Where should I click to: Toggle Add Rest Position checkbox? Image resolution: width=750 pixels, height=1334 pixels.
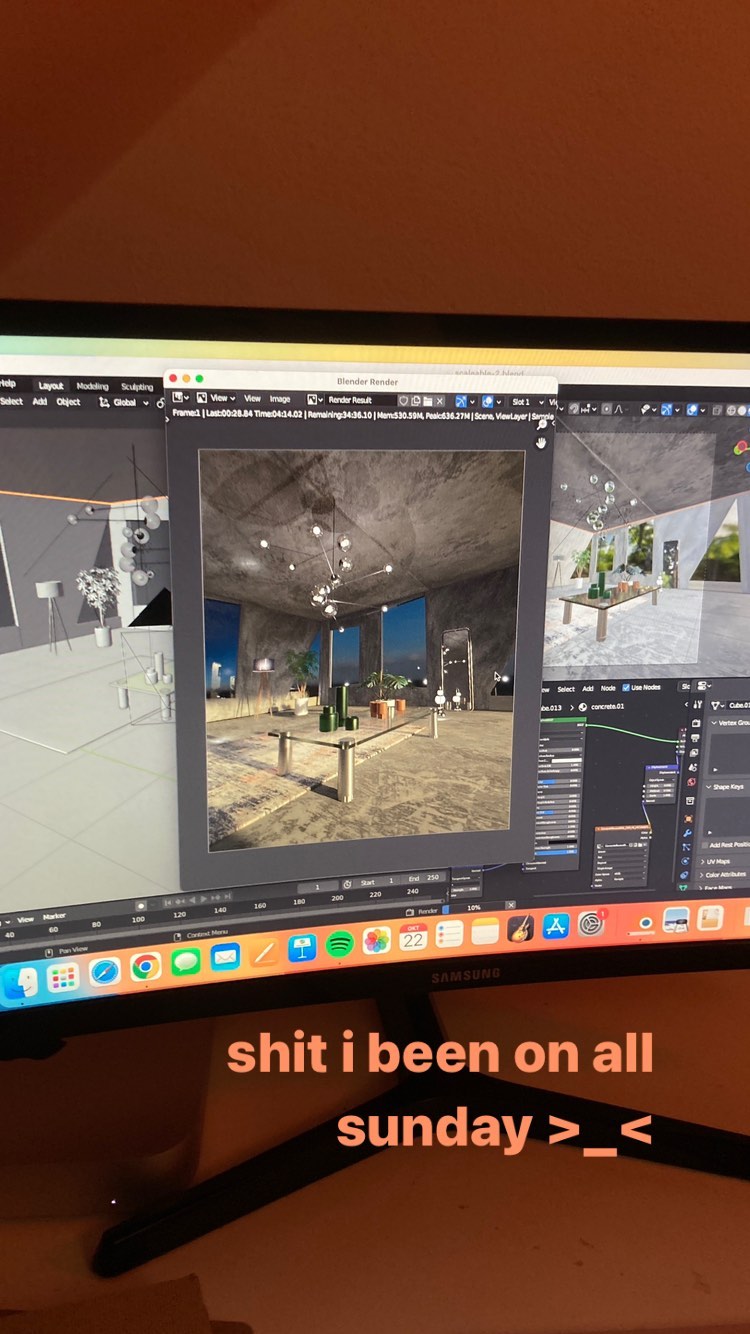tap(705, 845)
